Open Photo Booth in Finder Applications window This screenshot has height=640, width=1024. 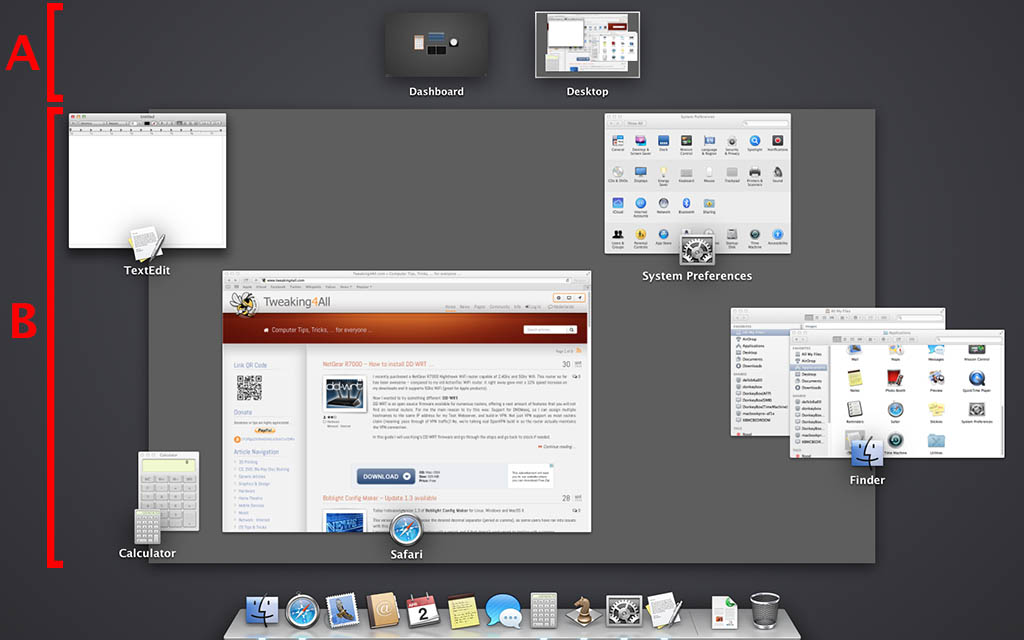895,380
